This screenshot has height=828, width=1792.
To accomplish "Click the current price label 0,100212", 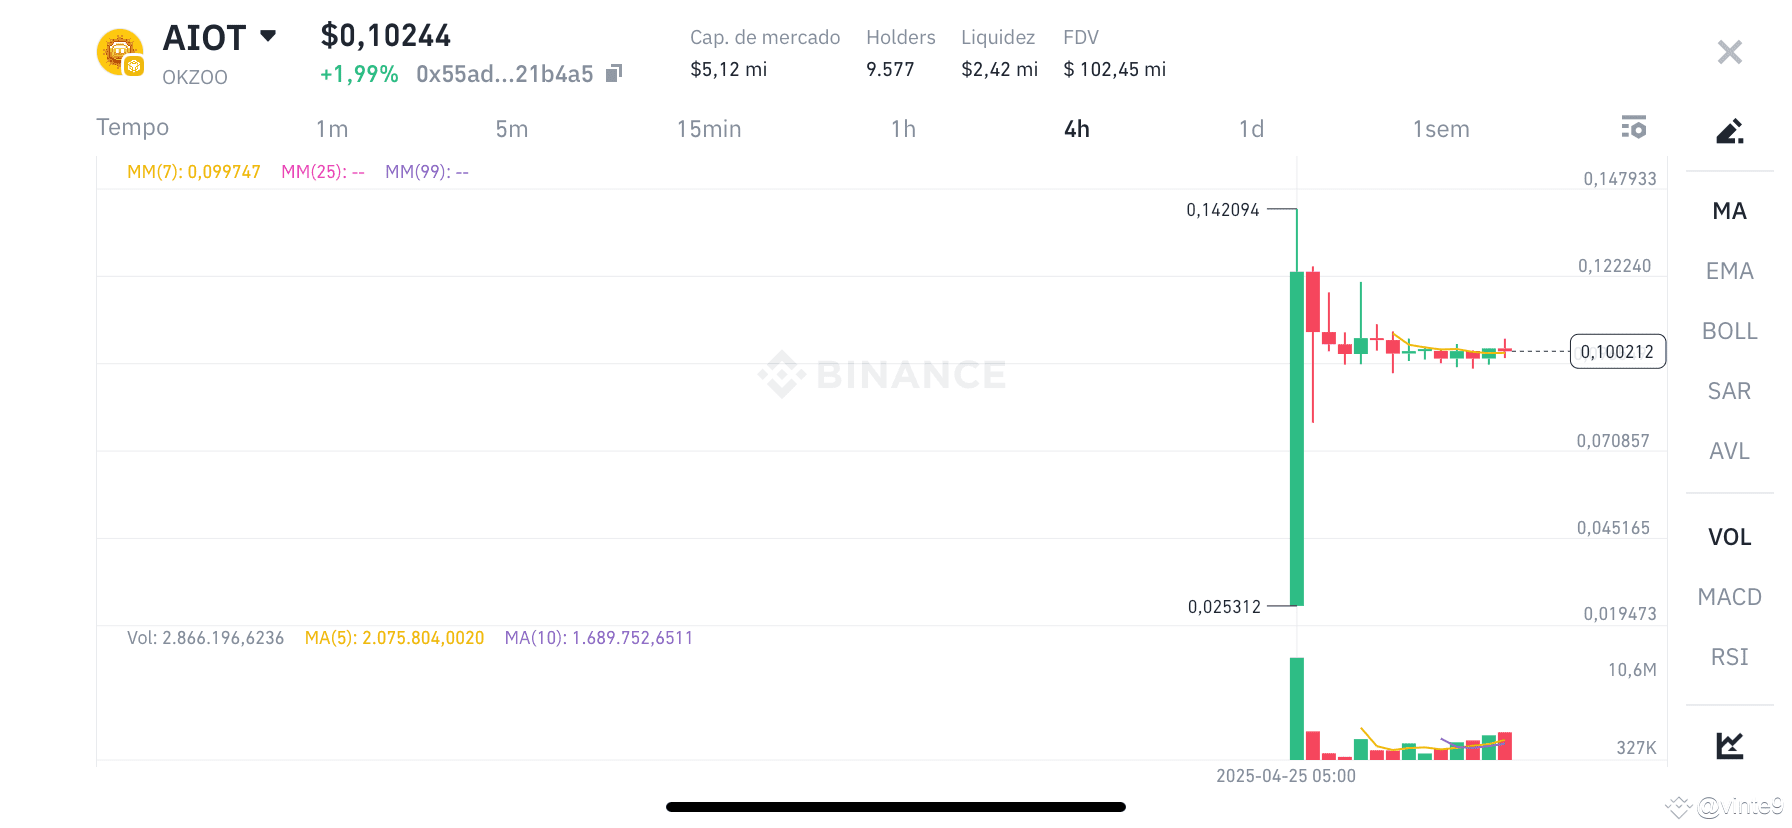I will tap(1618, 351).
